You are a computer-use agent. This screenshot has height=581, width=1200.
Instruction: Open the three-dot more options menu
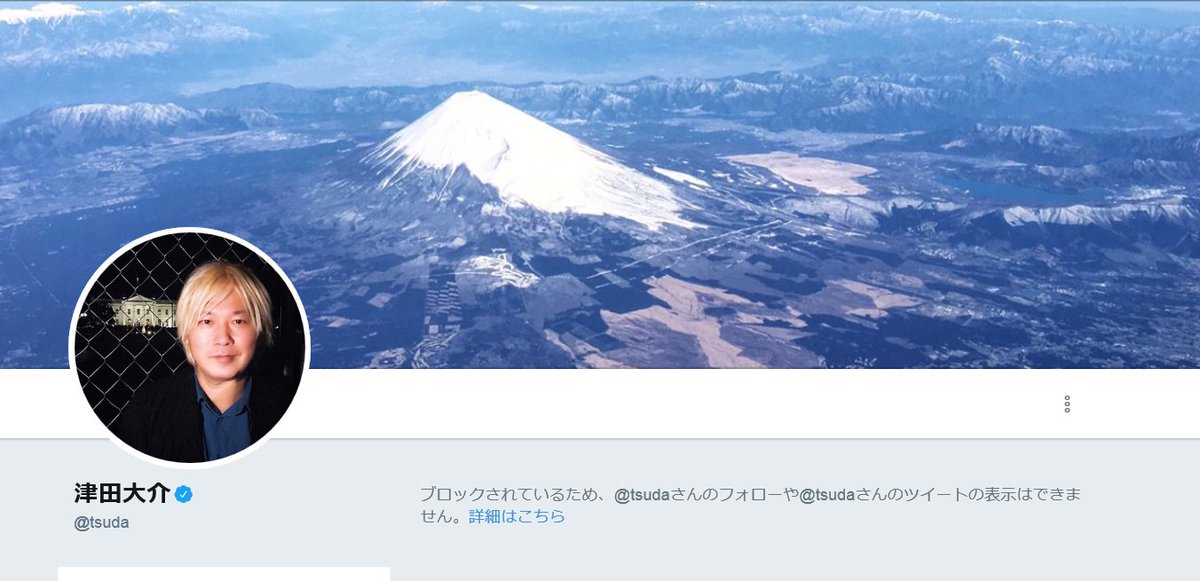pyautogui.click(x=1067, y=404)
